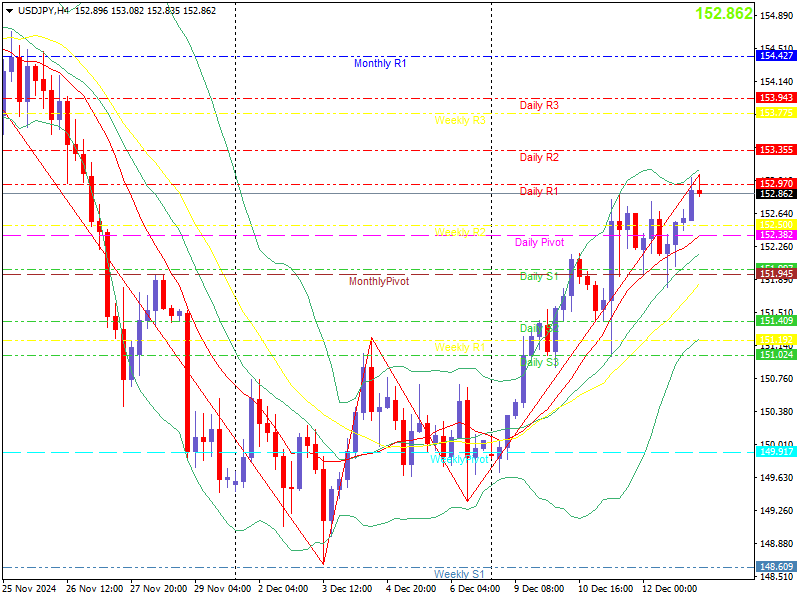Viewport: 800px width, 600px height.
Task: Click the Daily R2 label
Action: pyautogui.click(x=539, y=157)
